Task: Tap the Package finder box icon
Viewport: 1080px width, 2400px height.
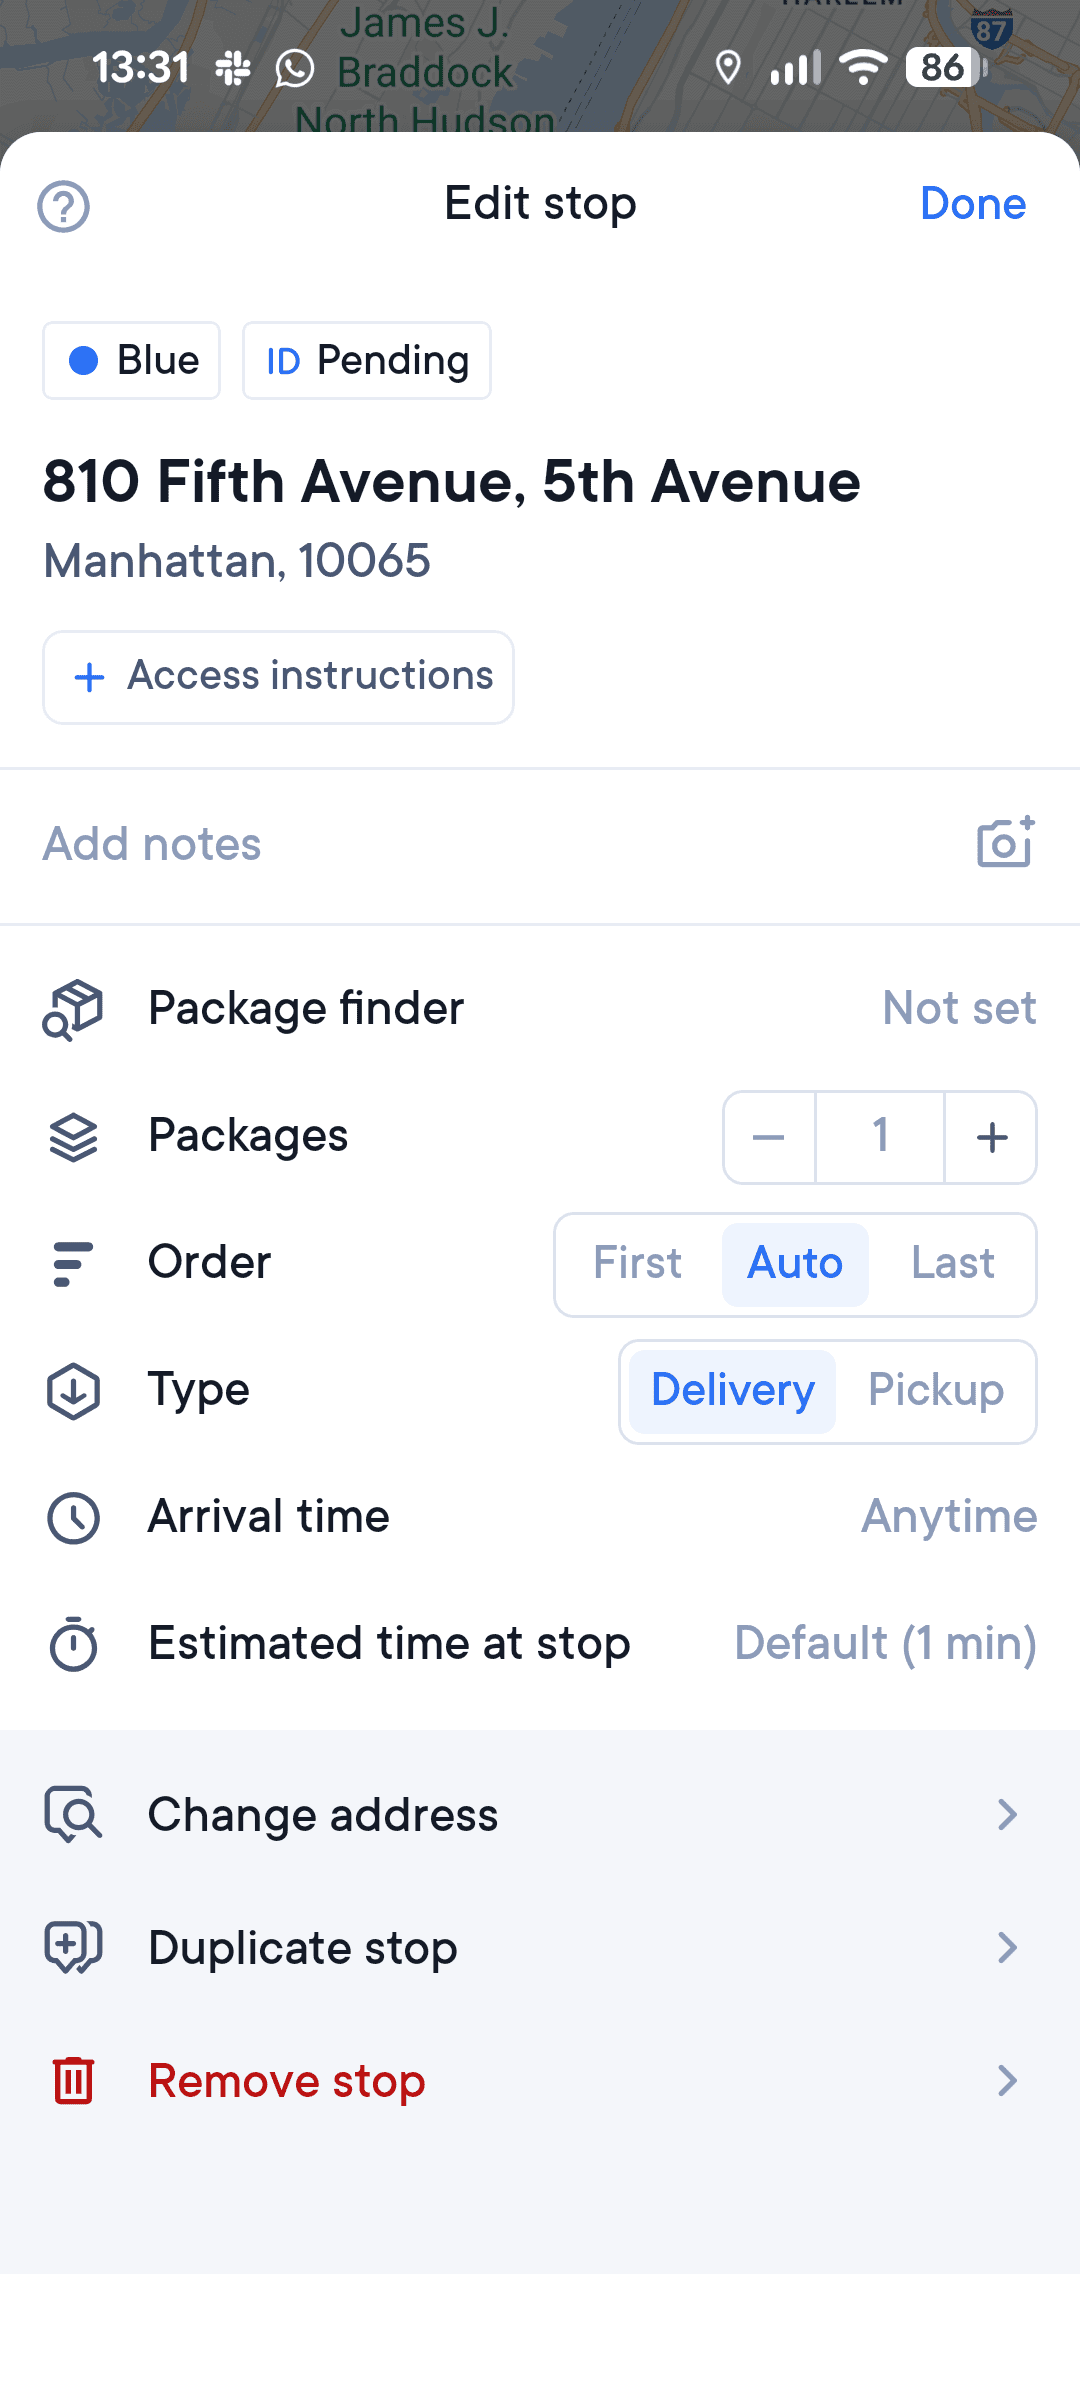Action: pyautogui.click(x=73, y=1009)
